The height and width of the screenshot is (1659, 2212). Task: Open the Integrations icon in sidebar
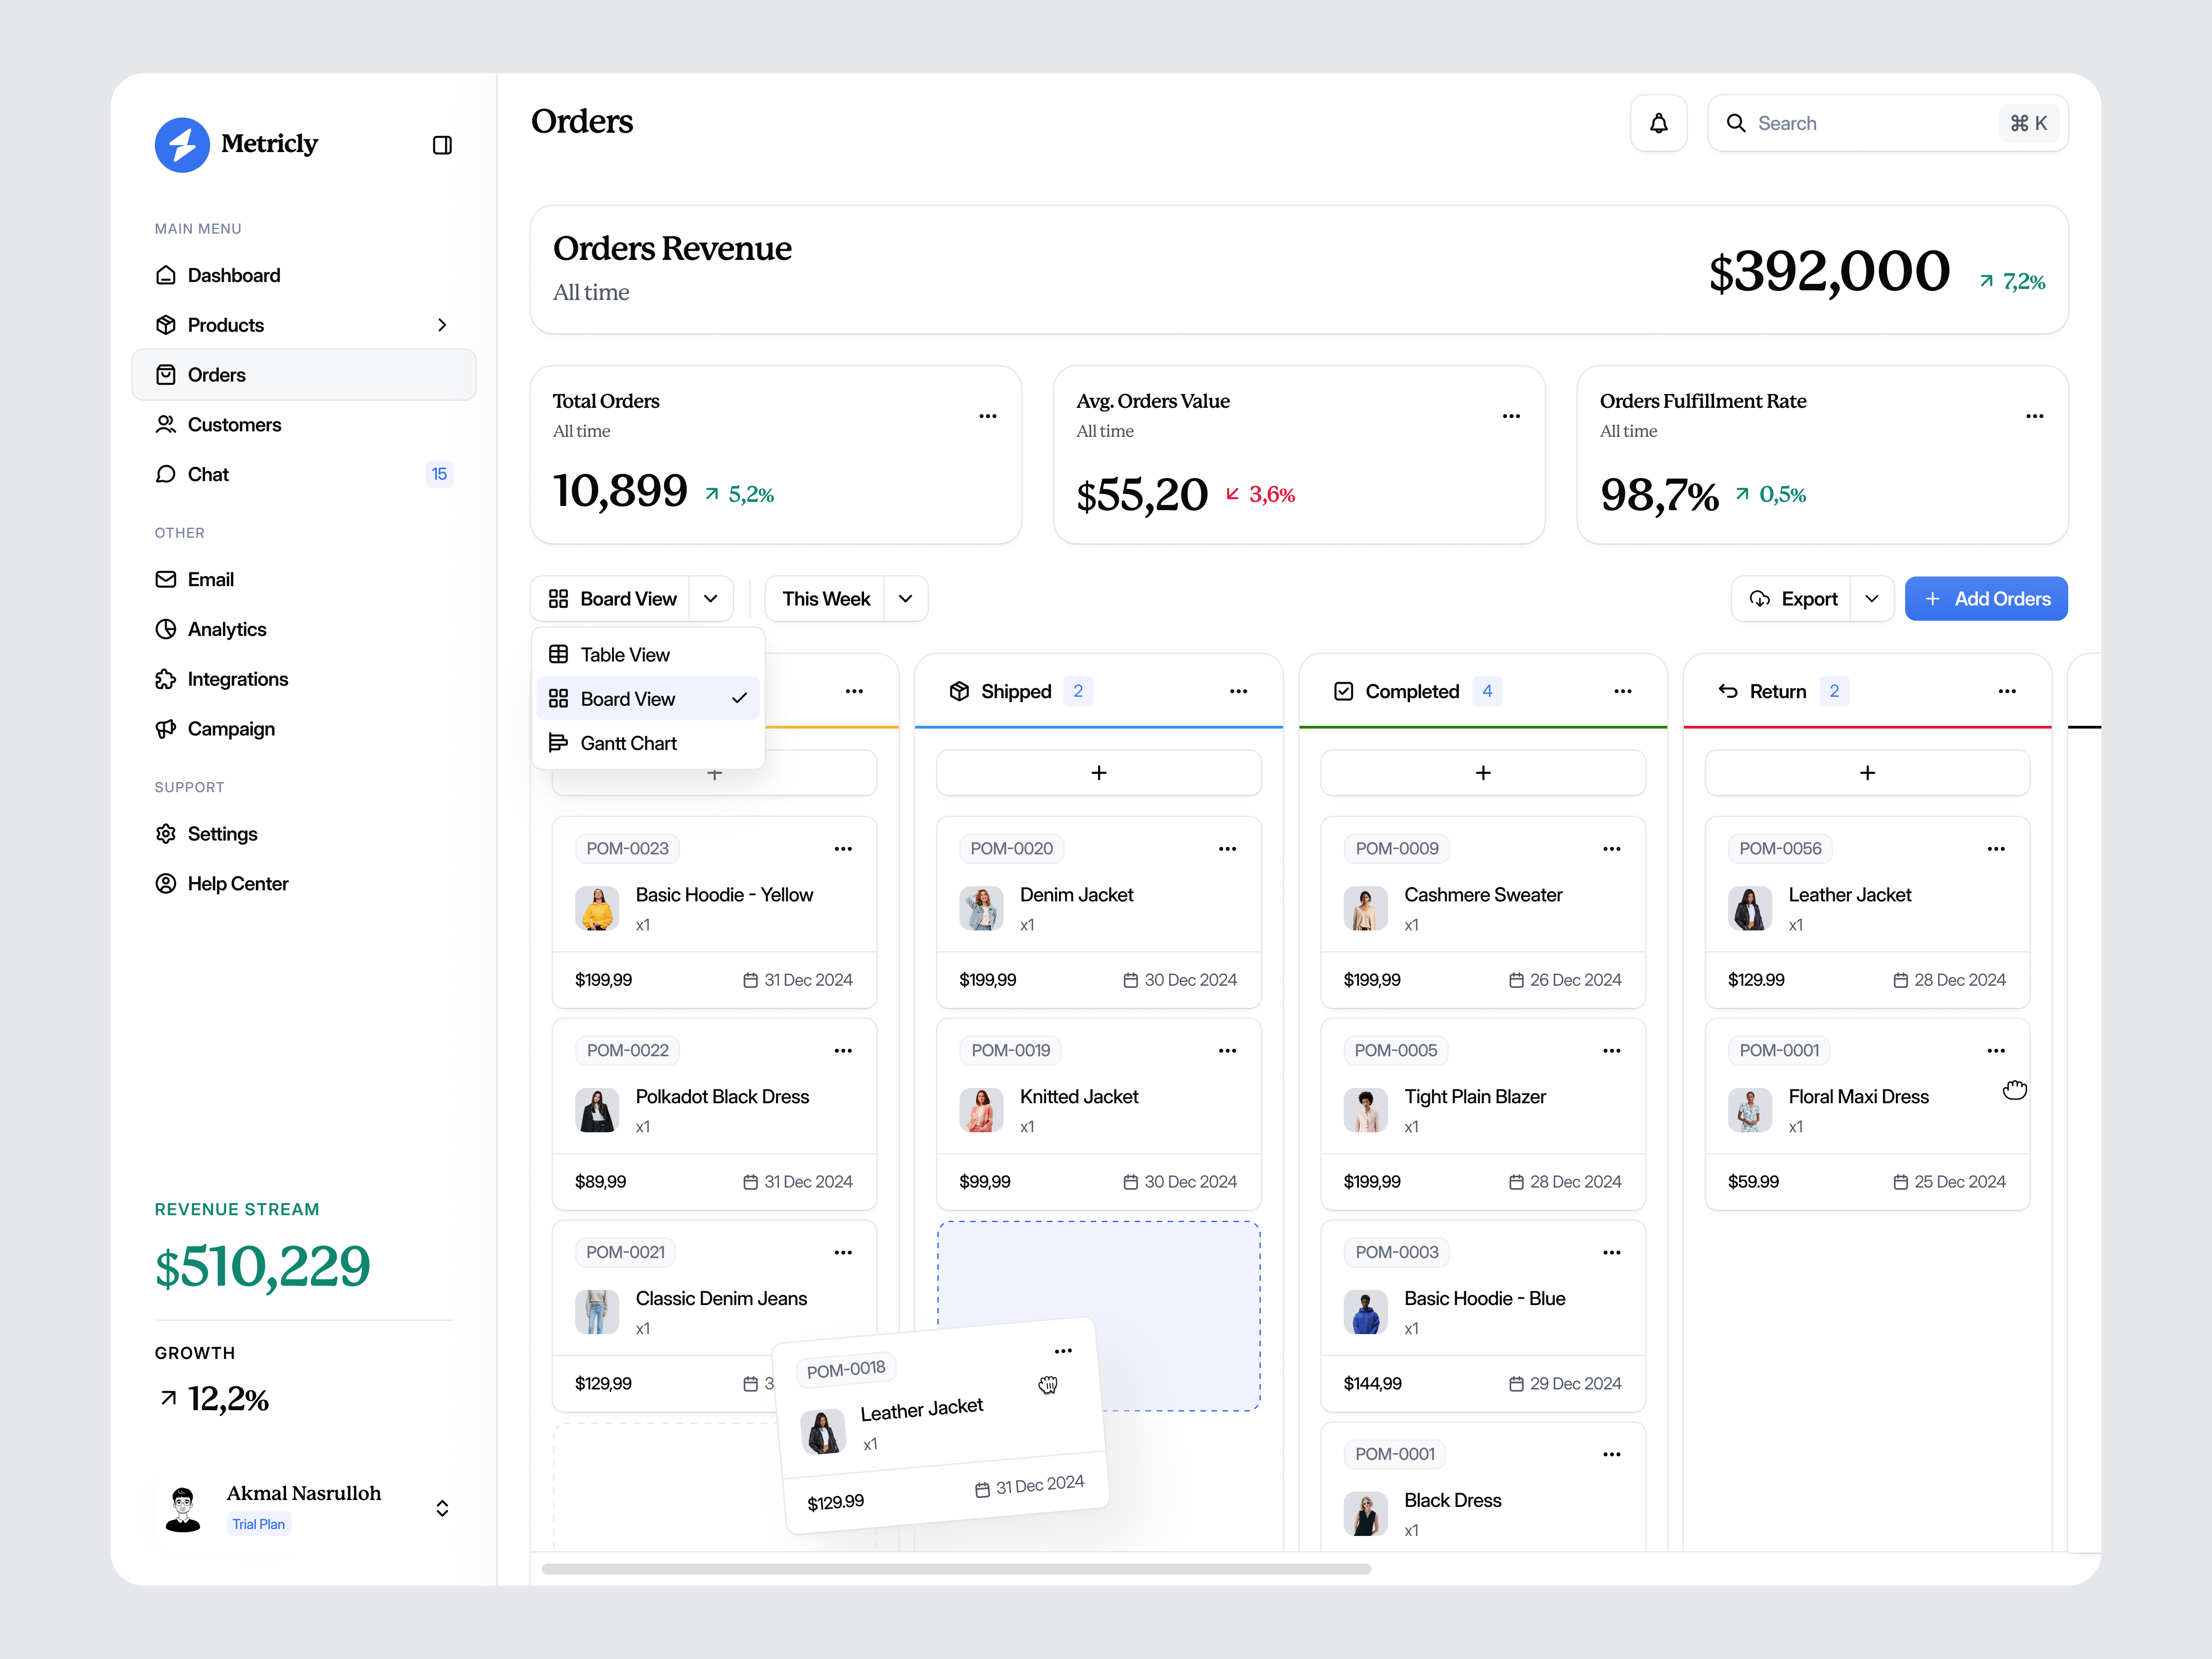pos(166,678)
